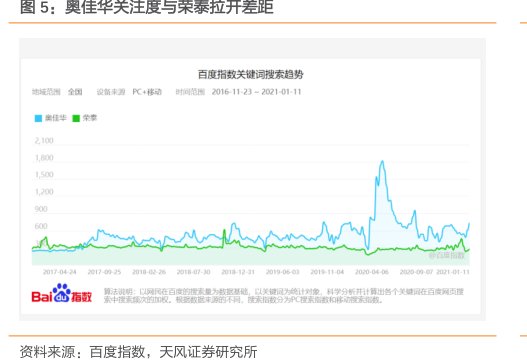Click the y-axis label 2,100

tap(44, 141)
